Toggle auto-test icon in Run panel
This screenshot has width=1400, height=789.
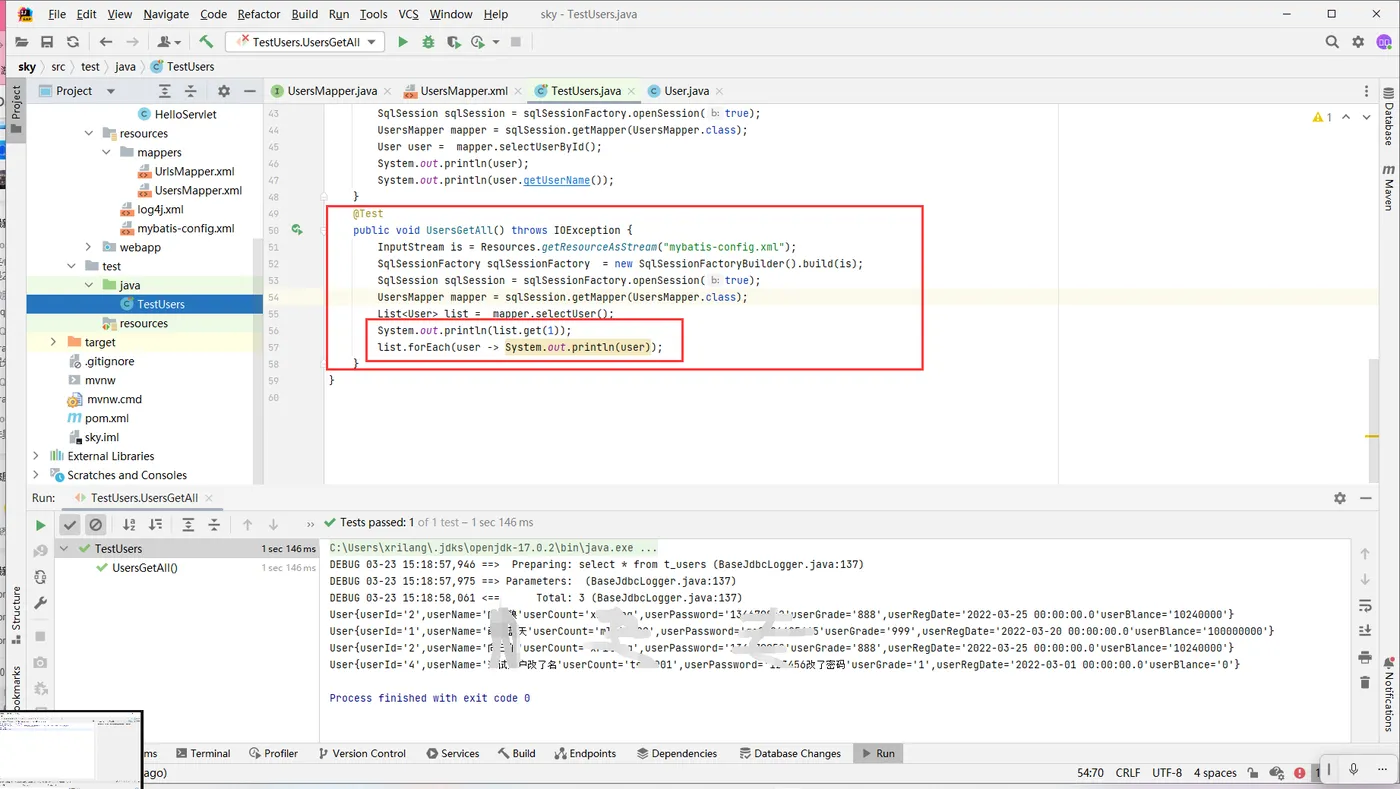click(40, 577)
